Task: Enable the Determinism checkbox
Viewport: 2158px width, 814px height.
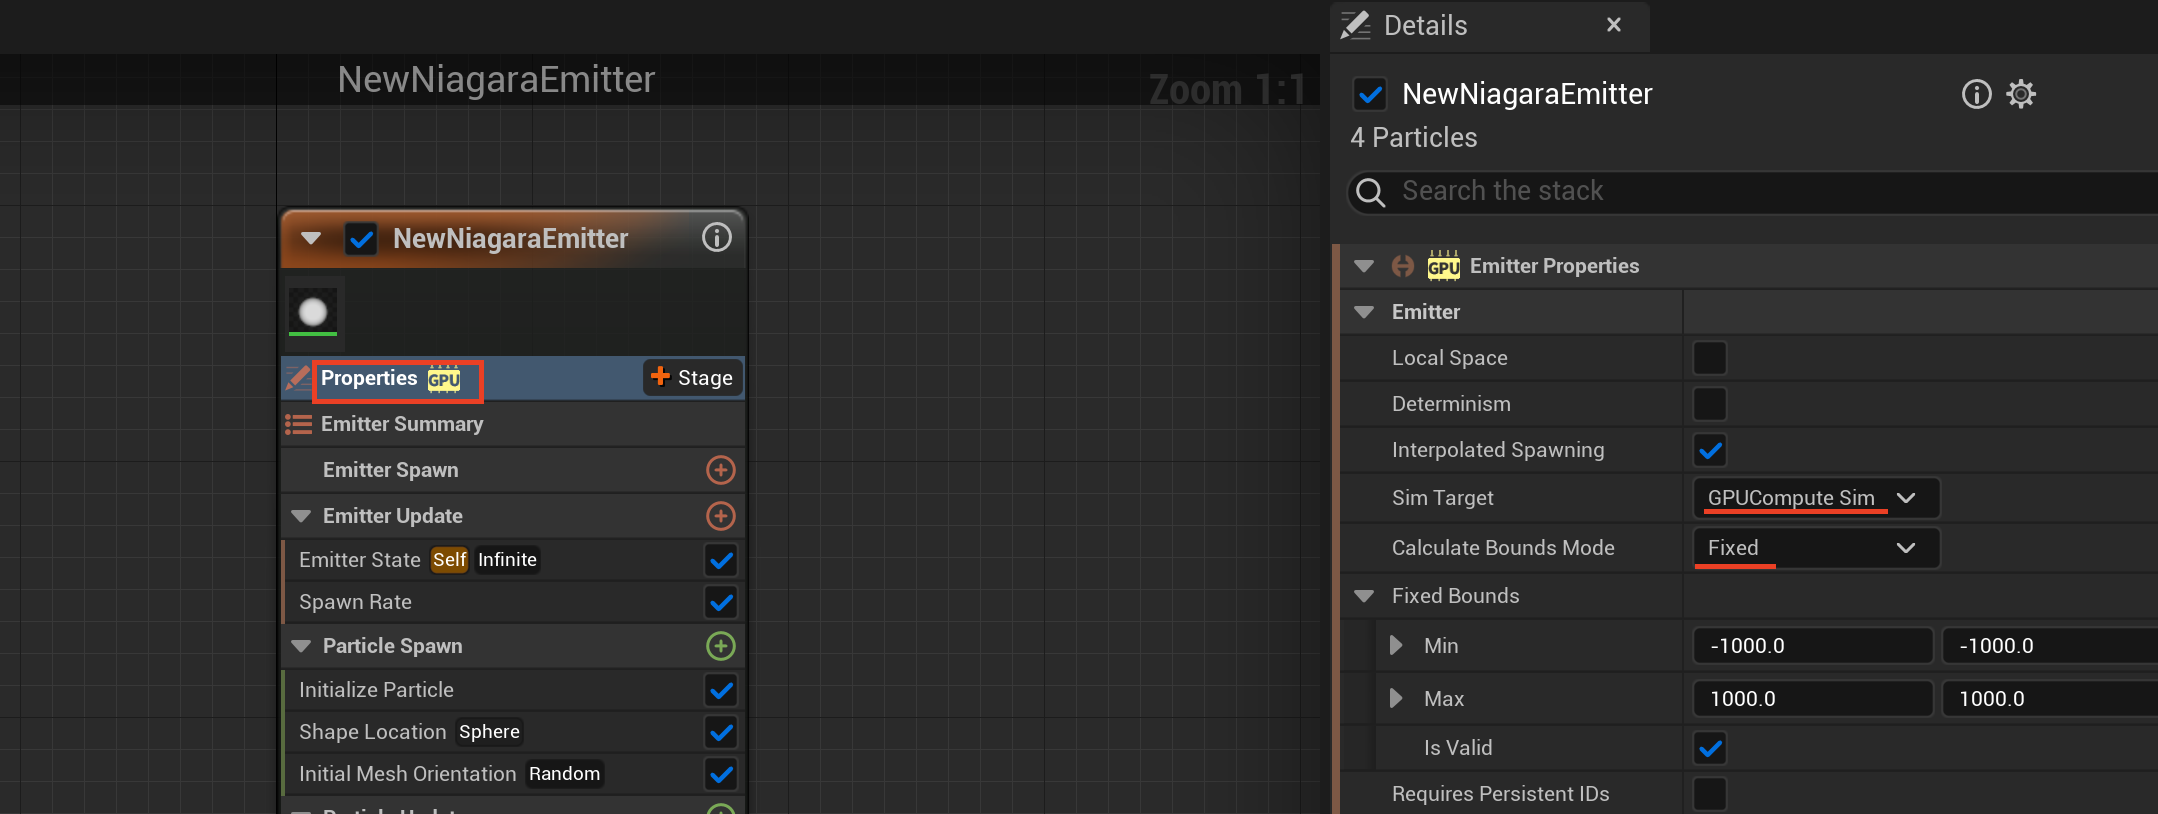Action: tap(1710, 404)
